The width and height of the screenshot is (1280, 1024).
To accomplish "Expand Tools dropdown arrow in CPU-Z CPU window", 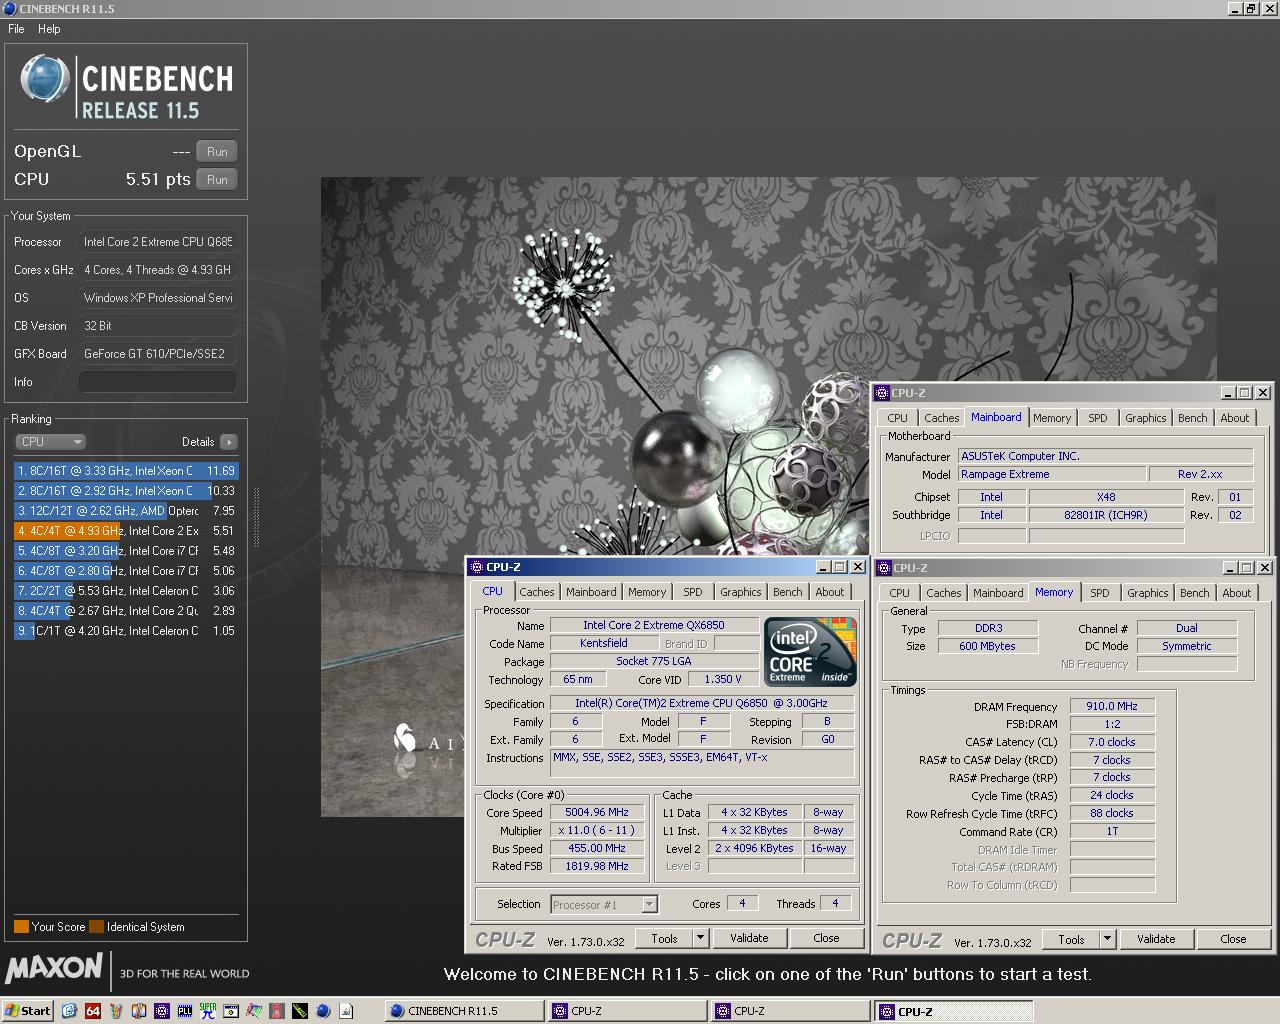I will click(700, 938).
